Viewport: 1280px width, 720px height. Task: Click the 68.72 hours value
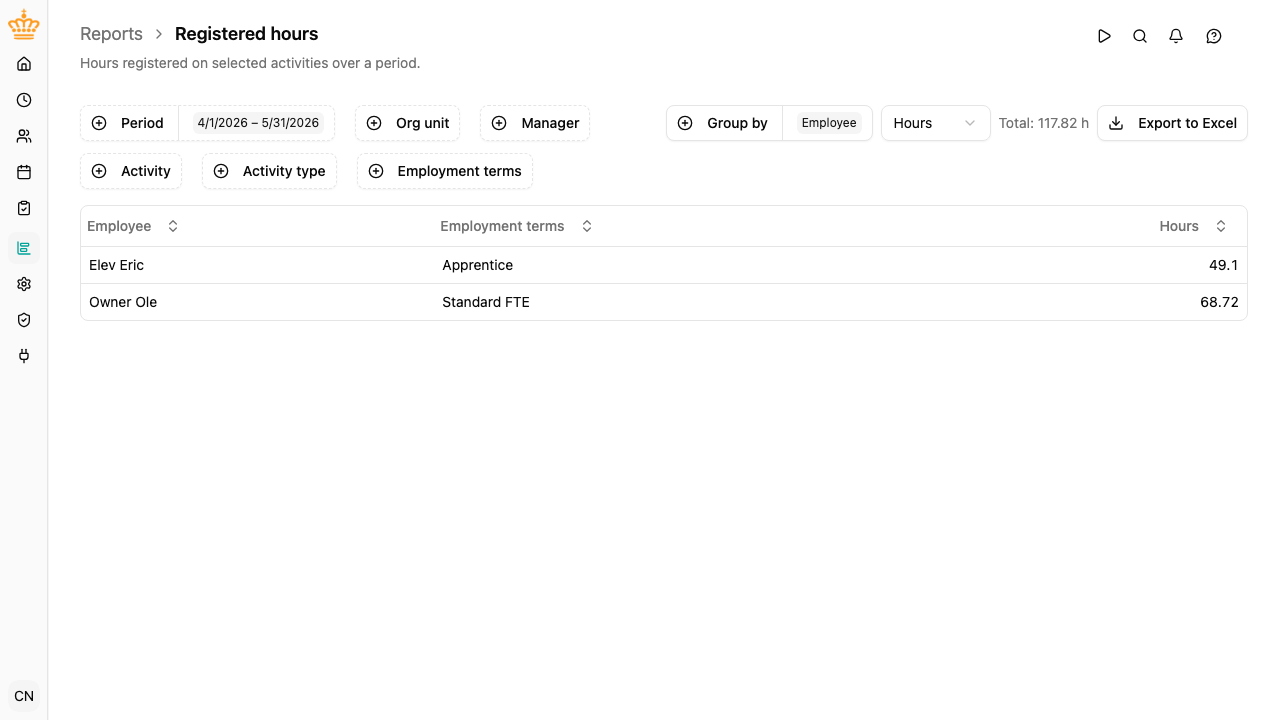[1219, 302]
